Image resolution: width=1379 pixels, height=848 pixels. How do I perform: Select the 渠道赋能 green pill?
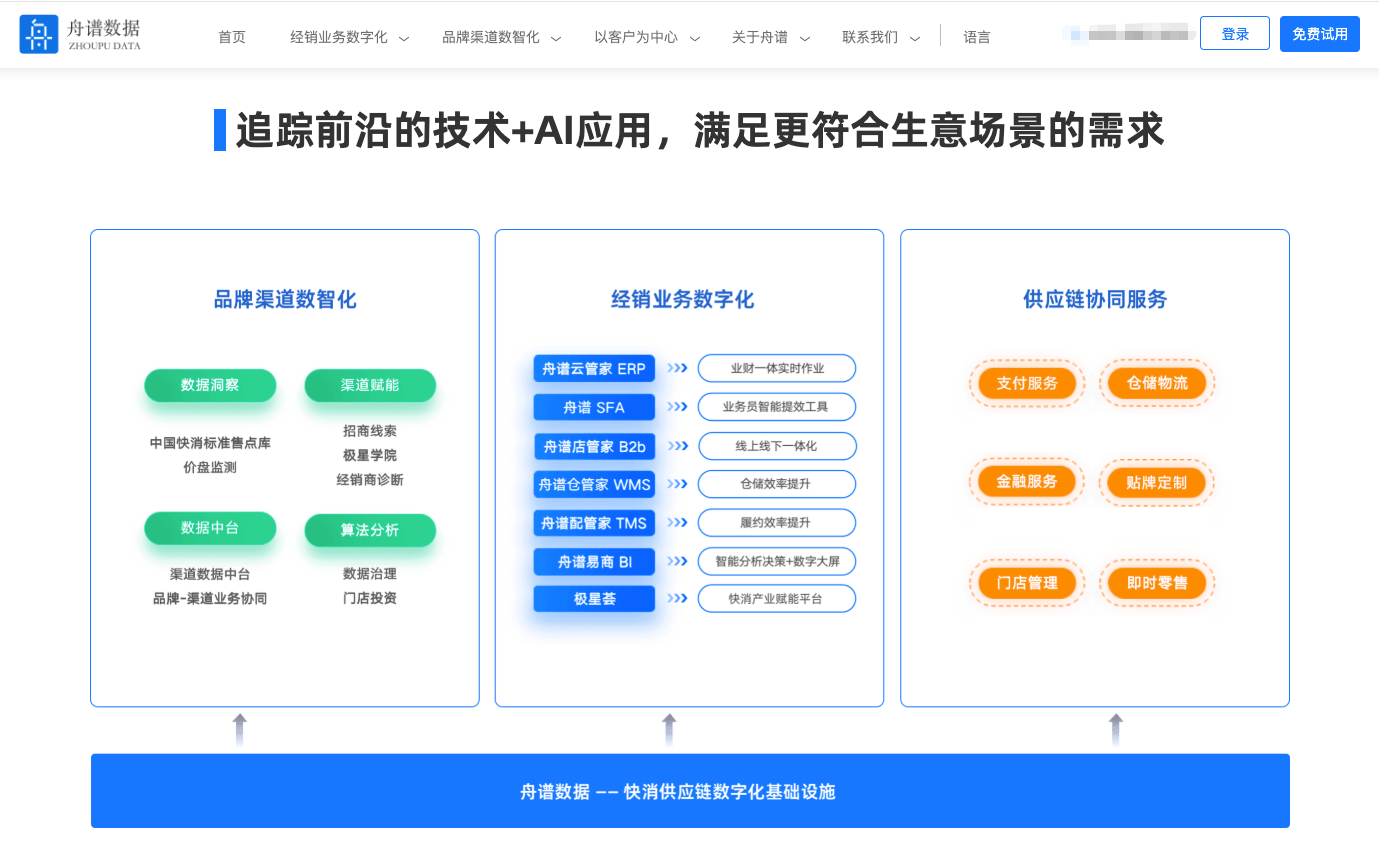[x=370, y=385]
